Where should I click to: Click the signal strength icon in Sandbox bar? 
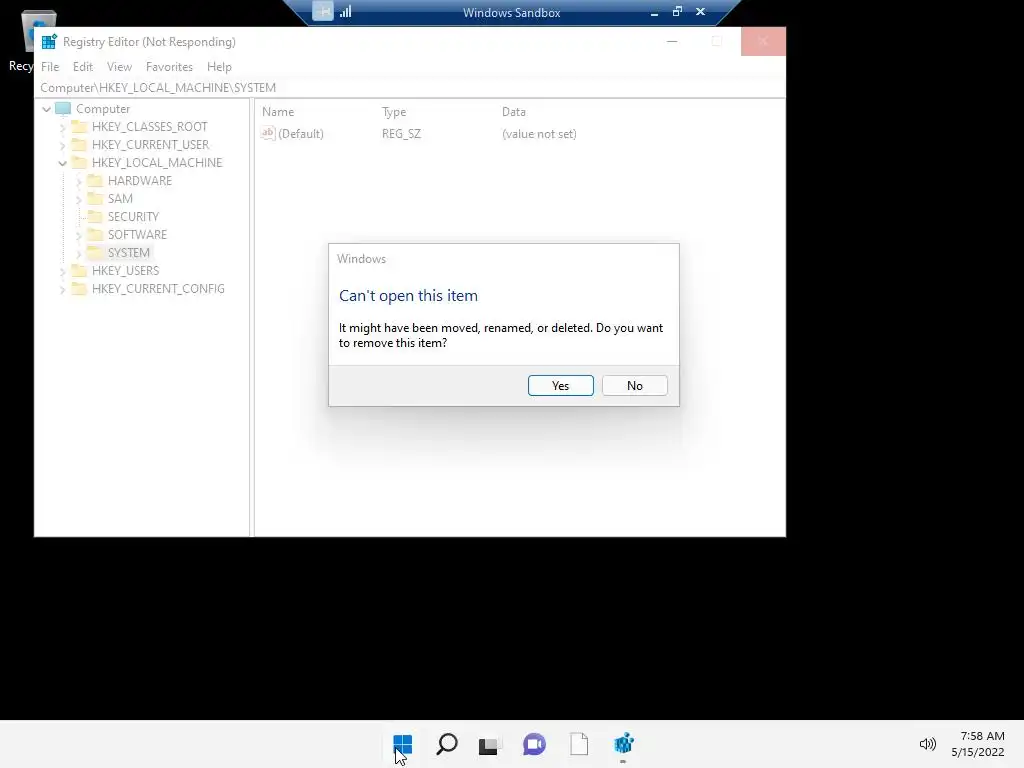[345, 11]
